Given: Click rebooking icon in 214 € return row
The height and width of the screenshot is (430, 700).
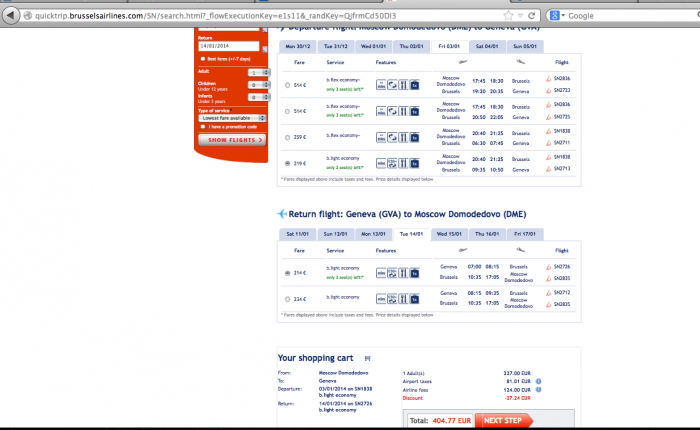Looking at the screenshot, I should tap(392, 273).
